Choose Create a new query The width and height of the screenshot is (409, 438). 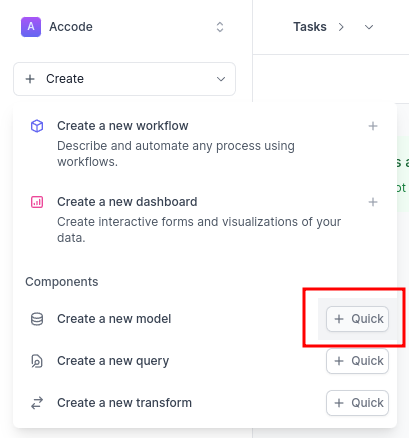(113, 361)
